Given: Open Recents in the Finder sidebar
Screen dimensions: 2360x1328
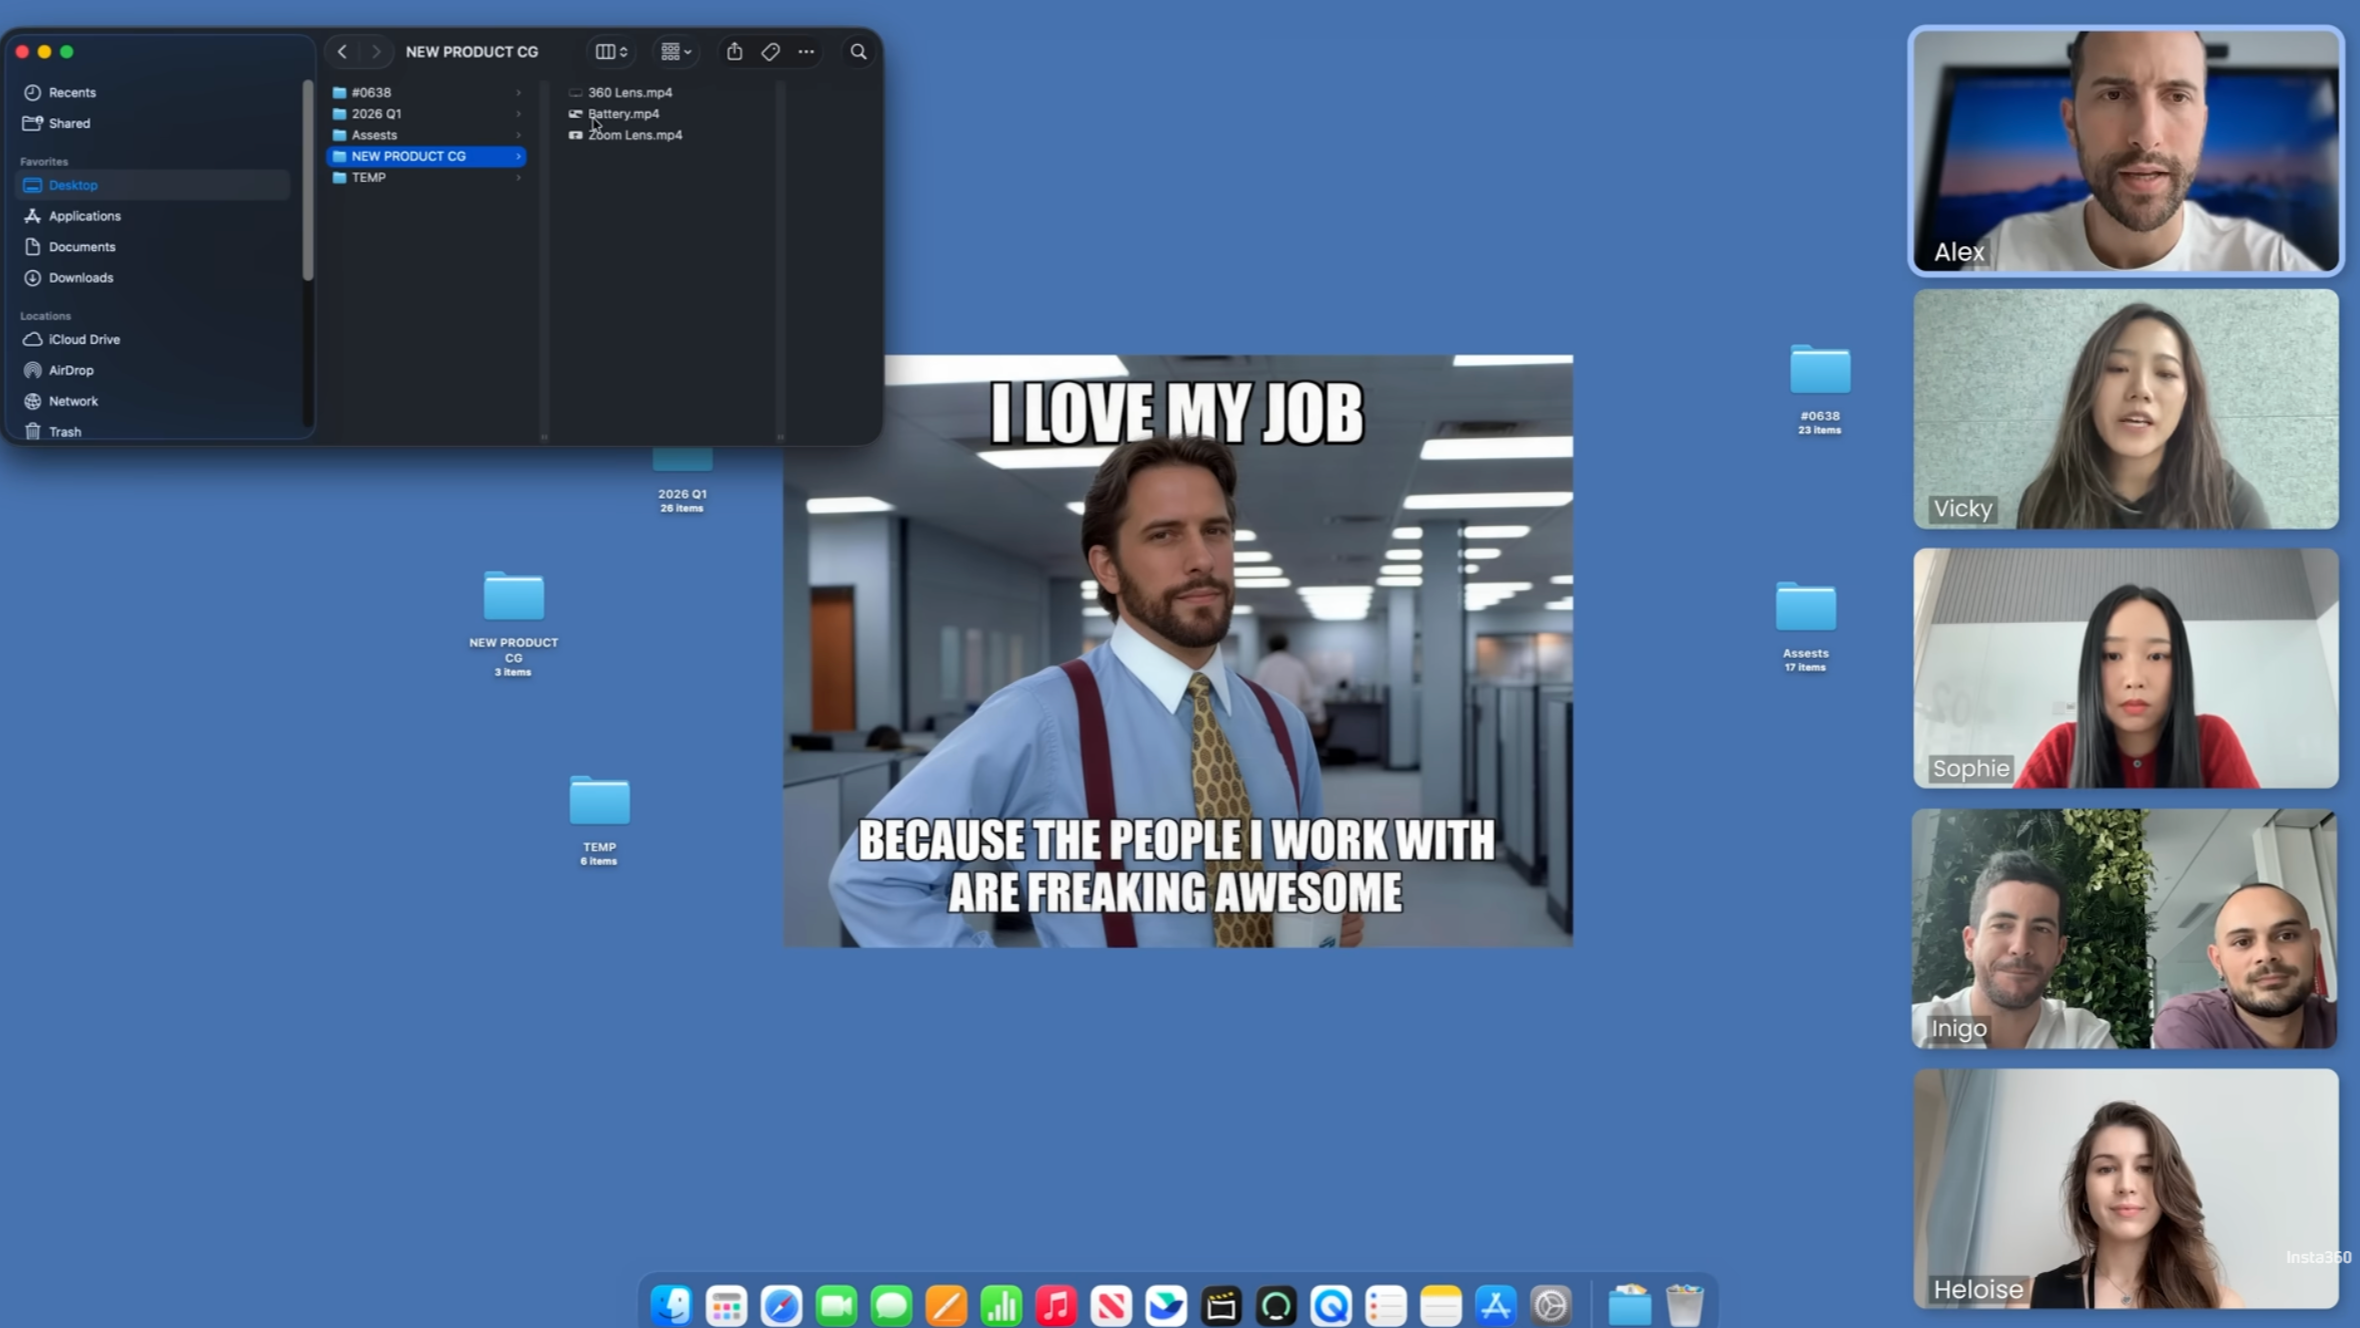Looking at the screenshot, I should click(x=153, y=92).
